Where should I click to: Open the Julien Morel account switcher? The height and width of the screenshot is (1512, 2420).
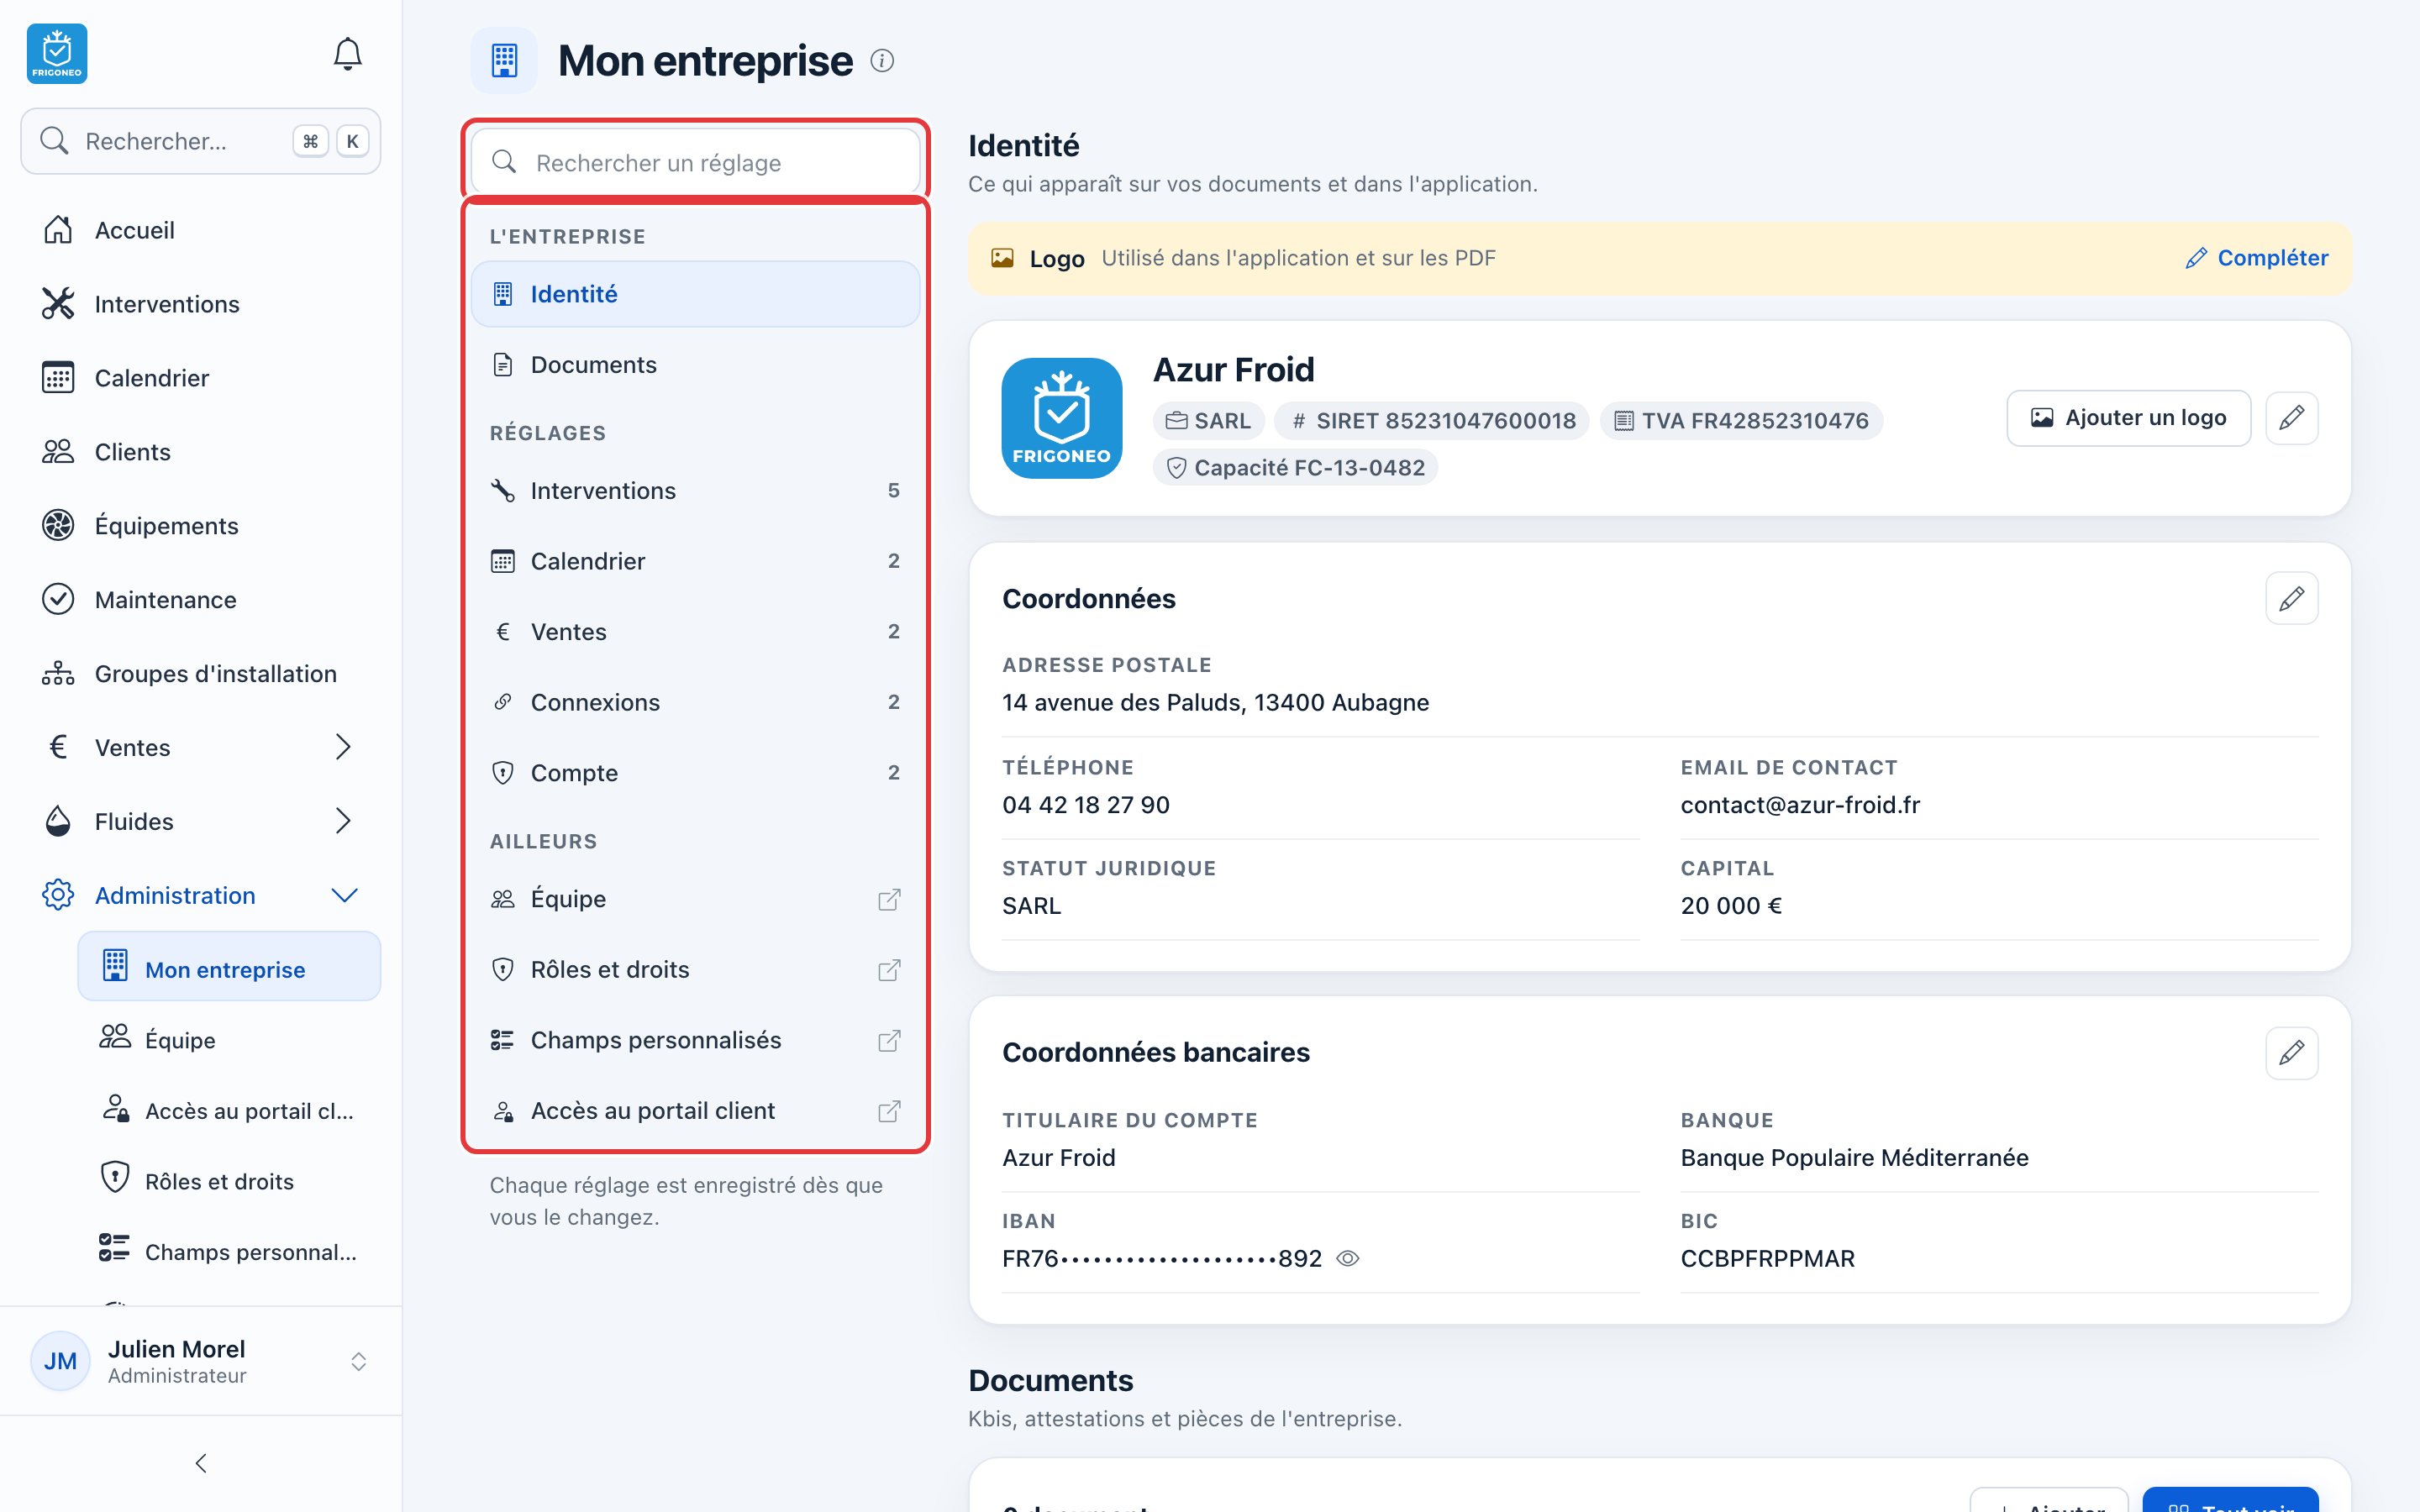click(x=201, y=1361)
